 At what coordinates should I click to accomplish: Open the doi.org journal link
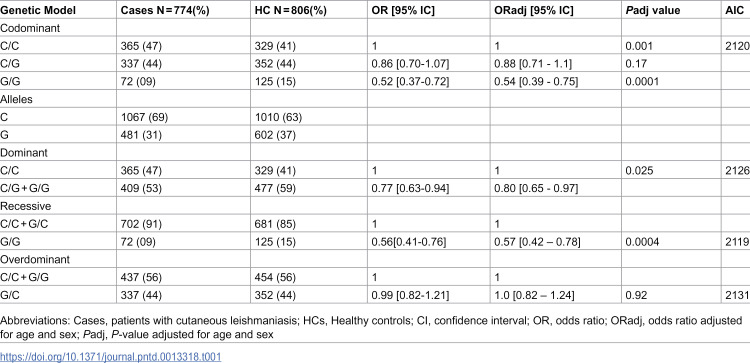coord(110,356)
